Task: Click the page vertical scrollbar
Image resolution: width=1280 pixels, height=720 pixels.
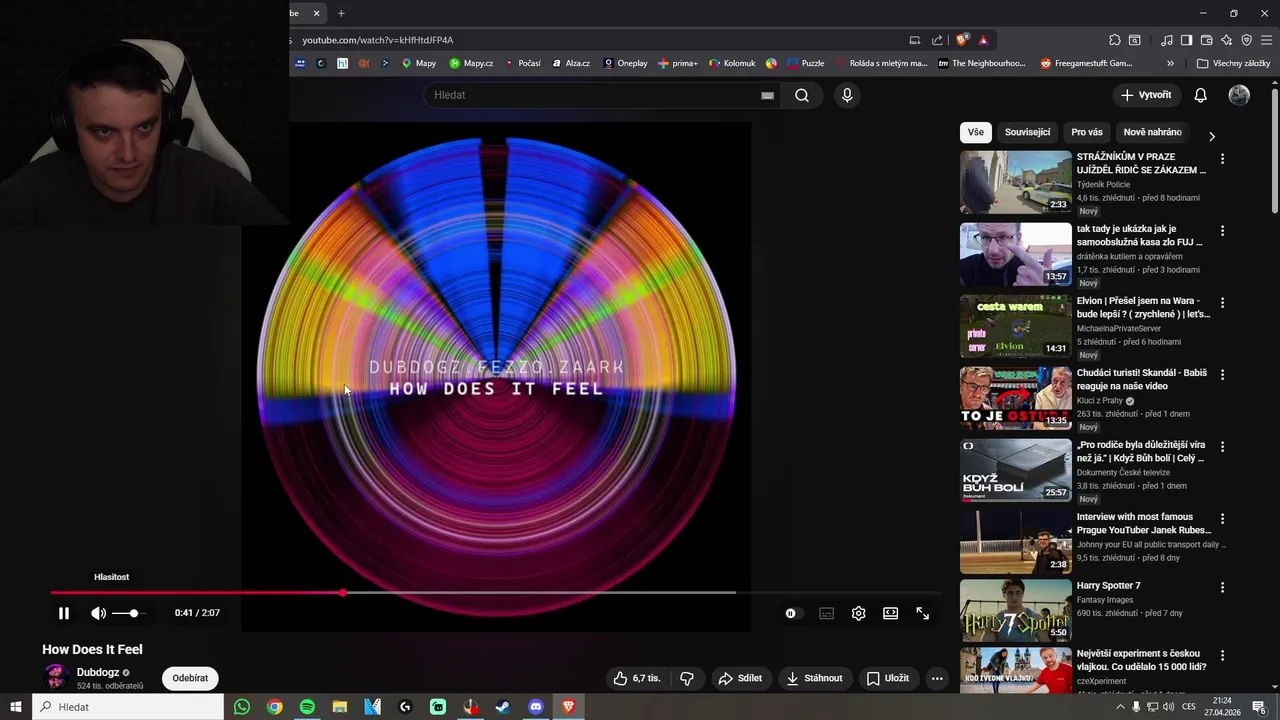Action: [x=1274, y=150]
